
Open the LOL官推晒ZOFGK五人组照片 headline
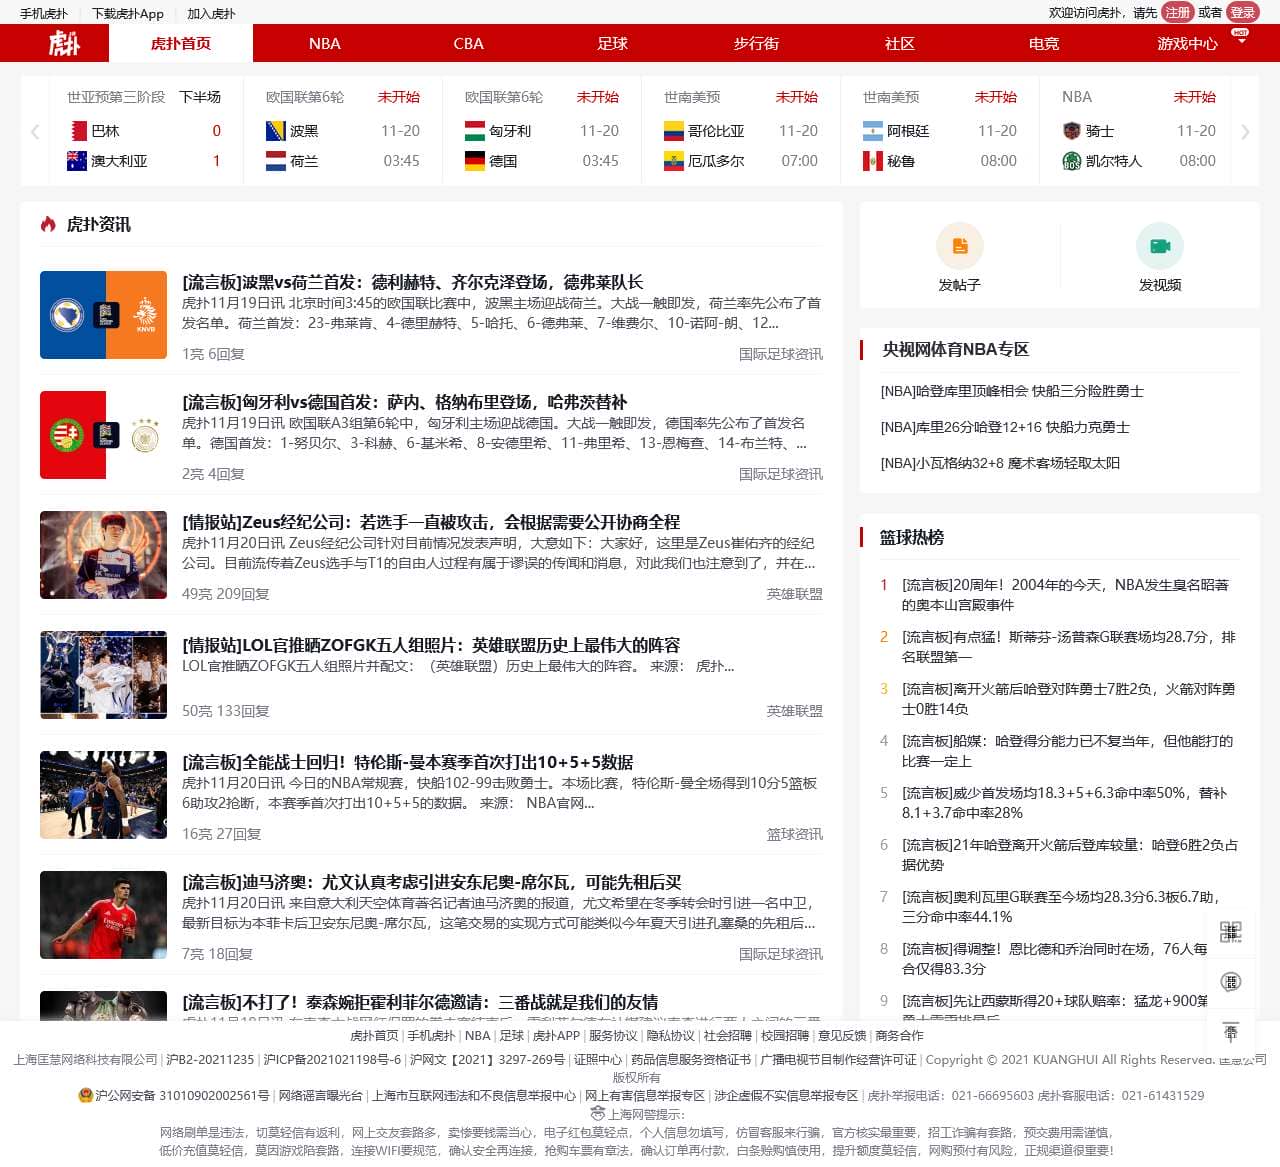point(431,645)
